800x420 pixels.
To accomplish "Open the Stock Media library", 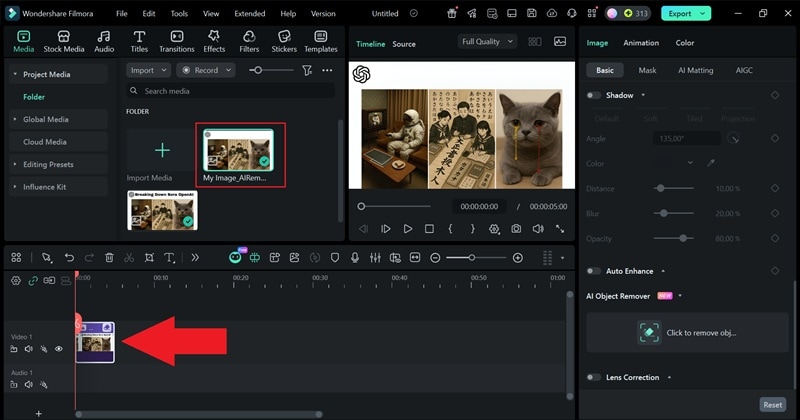I will click(x=64, y=41).
